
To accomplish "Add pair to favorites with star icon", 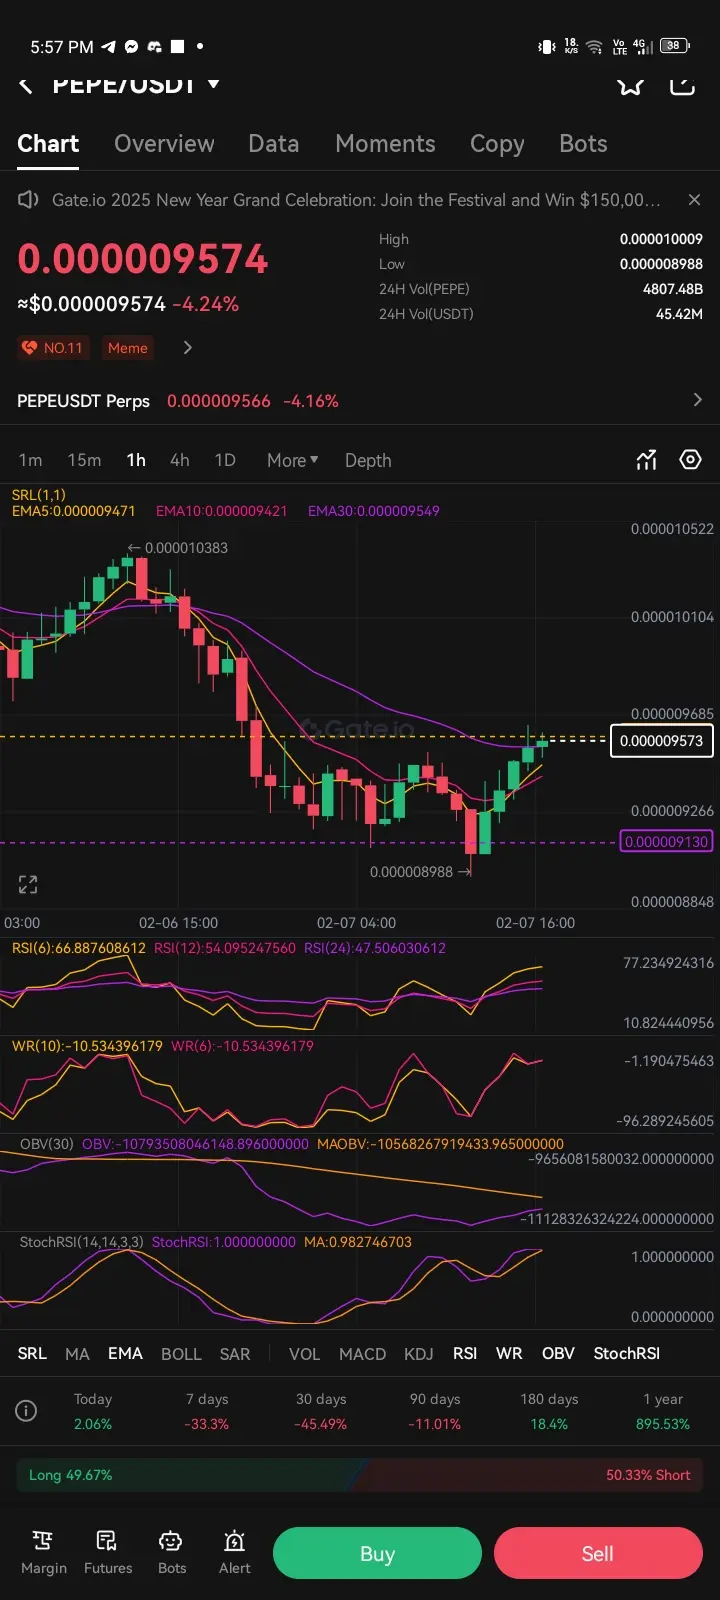I will coord(630,84).
